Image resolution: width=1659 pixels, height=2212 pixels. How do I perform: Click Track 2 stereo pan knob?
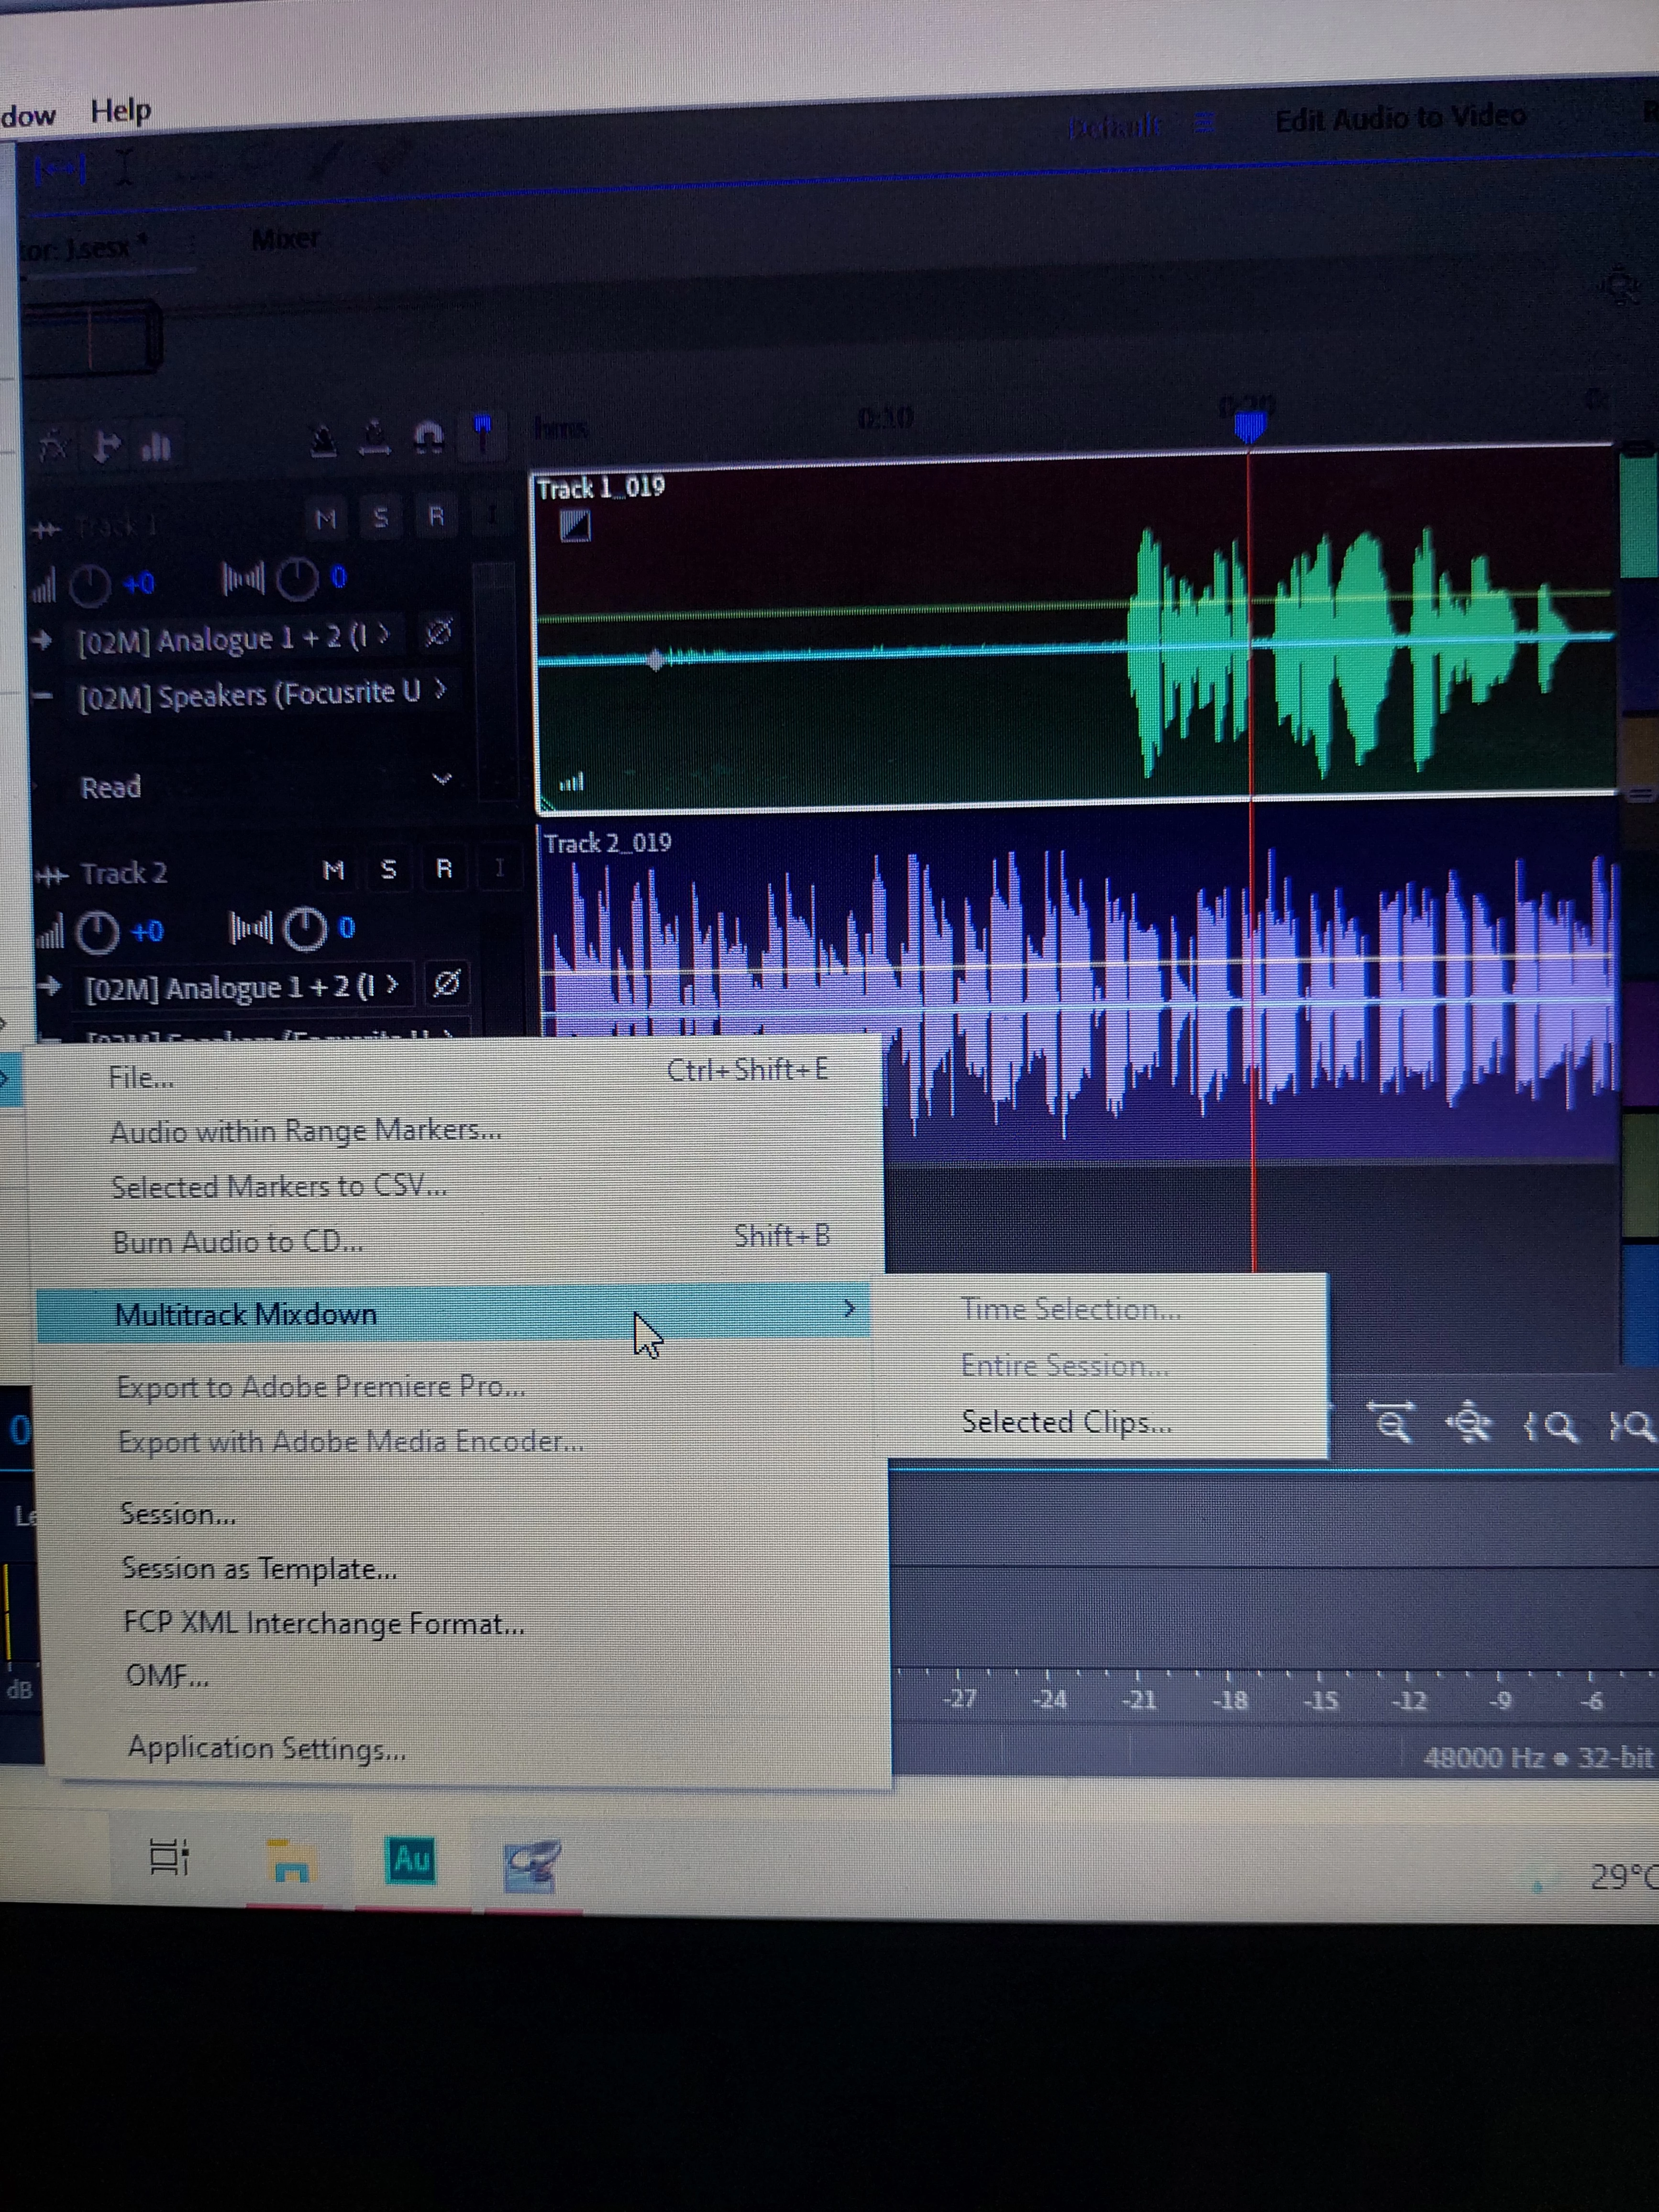click(x=305, y=929)
